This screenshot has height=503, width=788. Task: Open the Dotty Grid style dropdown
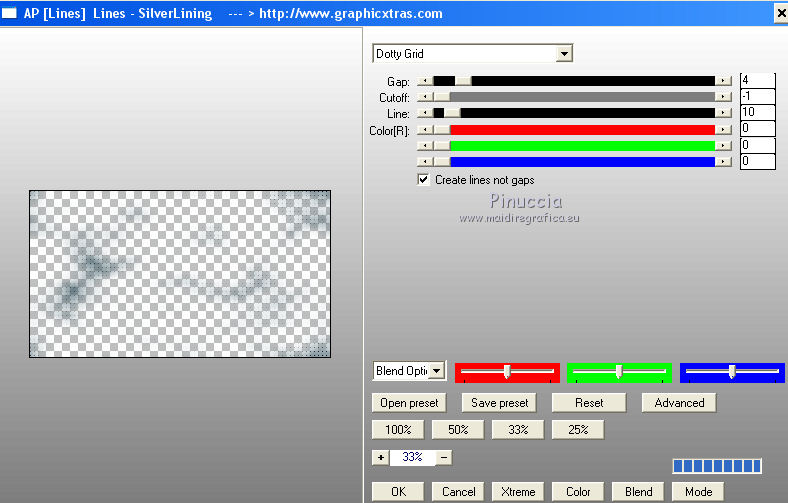[564, 54]
